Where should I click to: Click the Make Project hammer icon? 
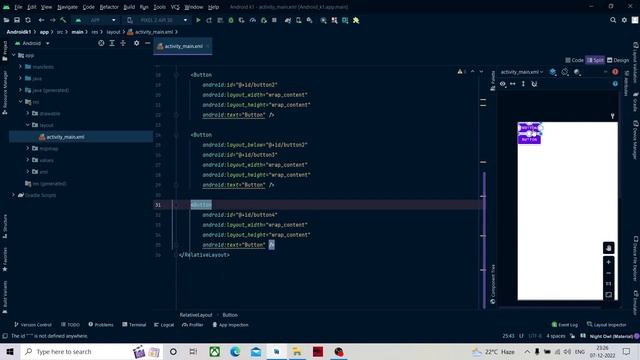pyautogui.click(x=63, y=20)
